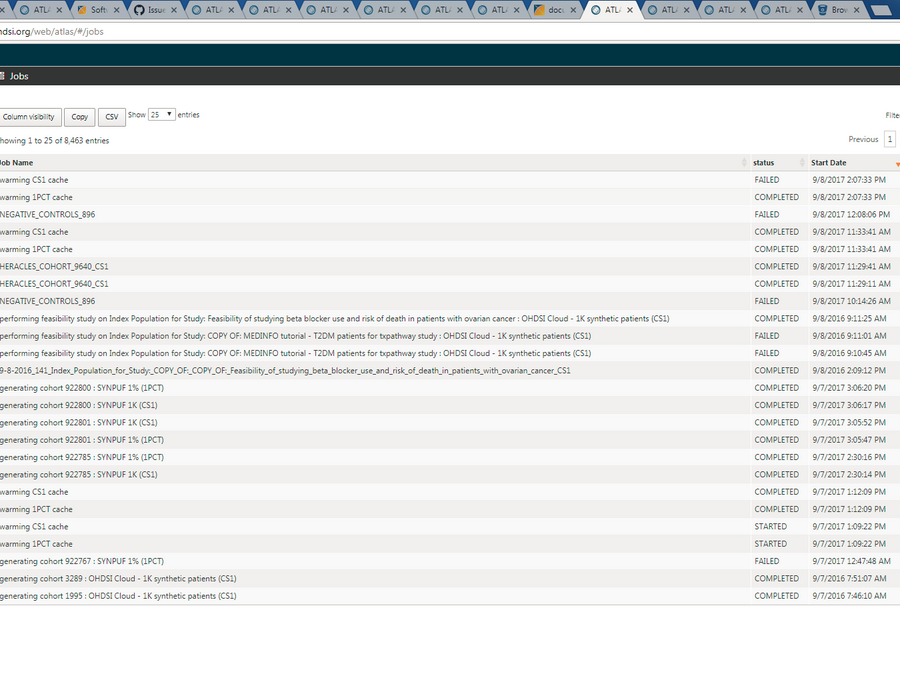Click the Copy button
Screen dimensions: 900x700
coord(80,117)
